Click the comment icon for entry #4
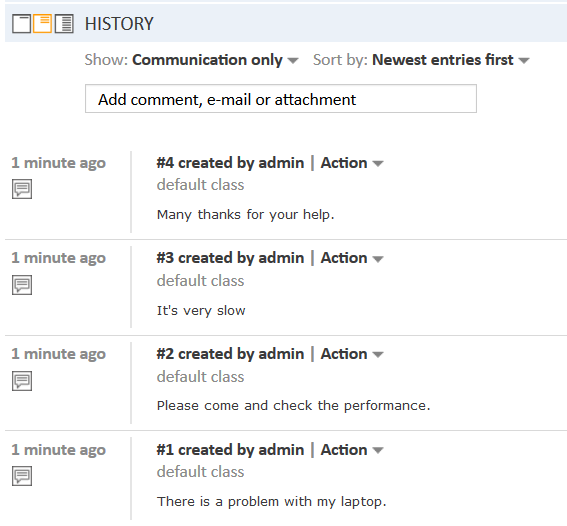The image size is (567, 526). 22,189
